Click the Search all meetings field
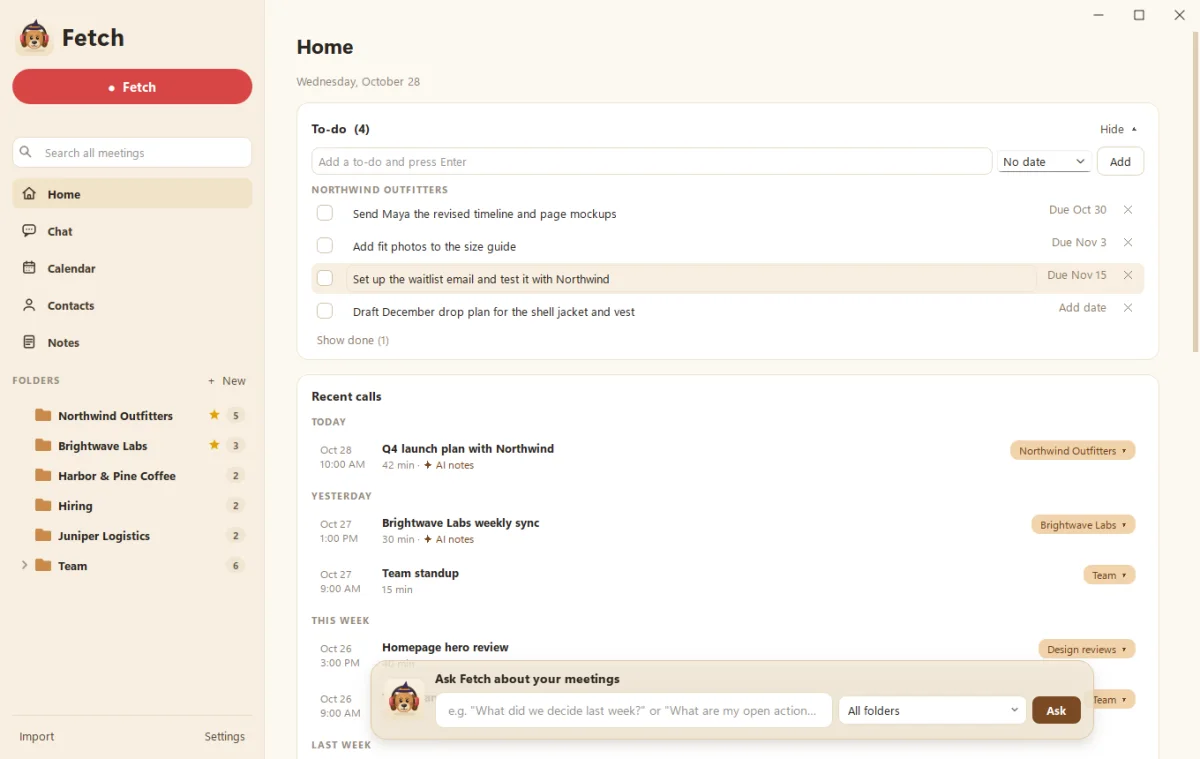 [x=132, y=152]
